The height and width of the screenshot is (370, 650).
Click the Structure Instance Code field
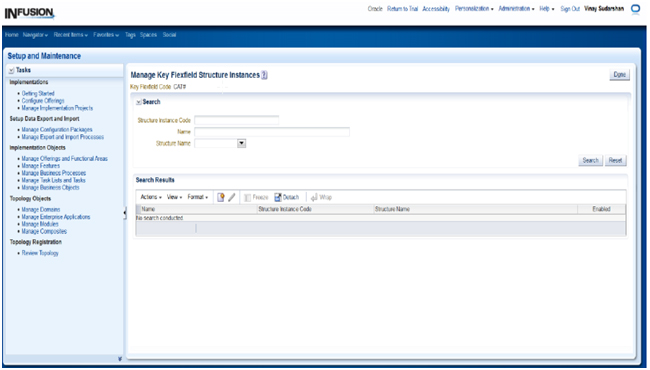(x=237, y=120)
